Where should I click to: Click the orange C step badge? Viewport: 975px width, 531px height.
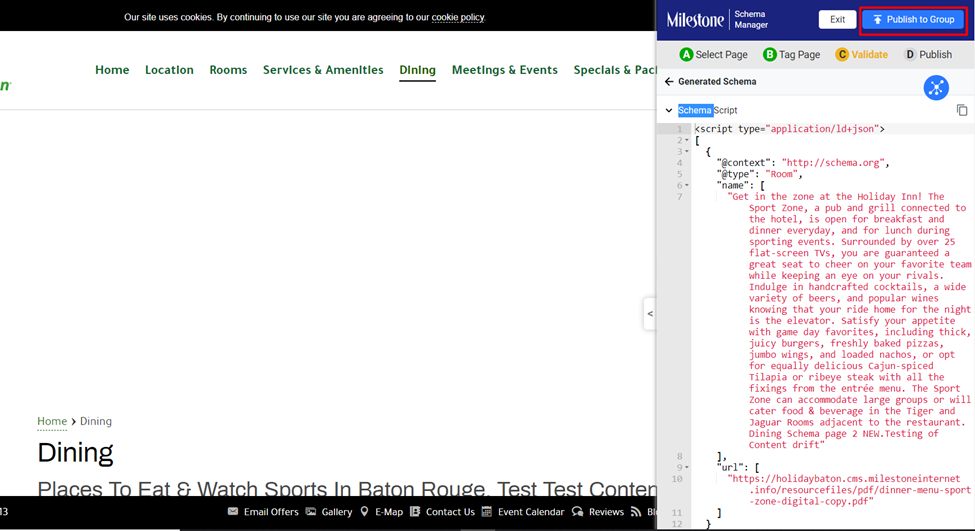(842, 55)
